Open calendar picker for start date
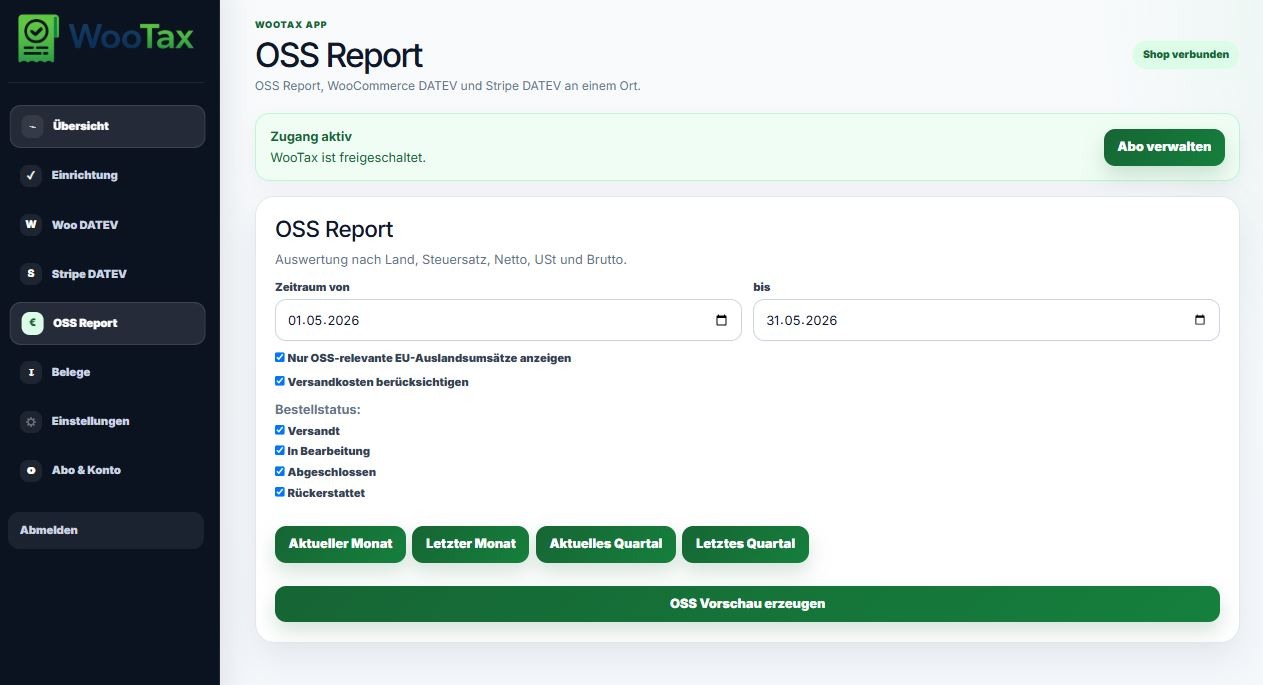Screen dimensions: 1263x685 (722, 321)
